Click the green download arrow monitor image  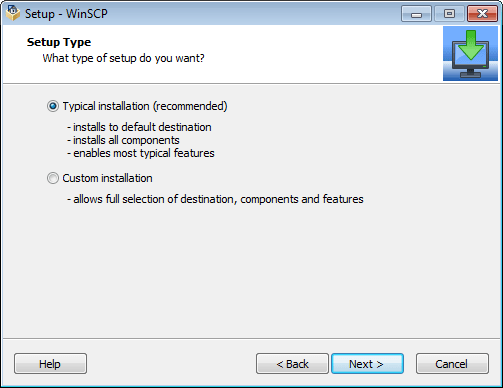[x=470, y=54]
